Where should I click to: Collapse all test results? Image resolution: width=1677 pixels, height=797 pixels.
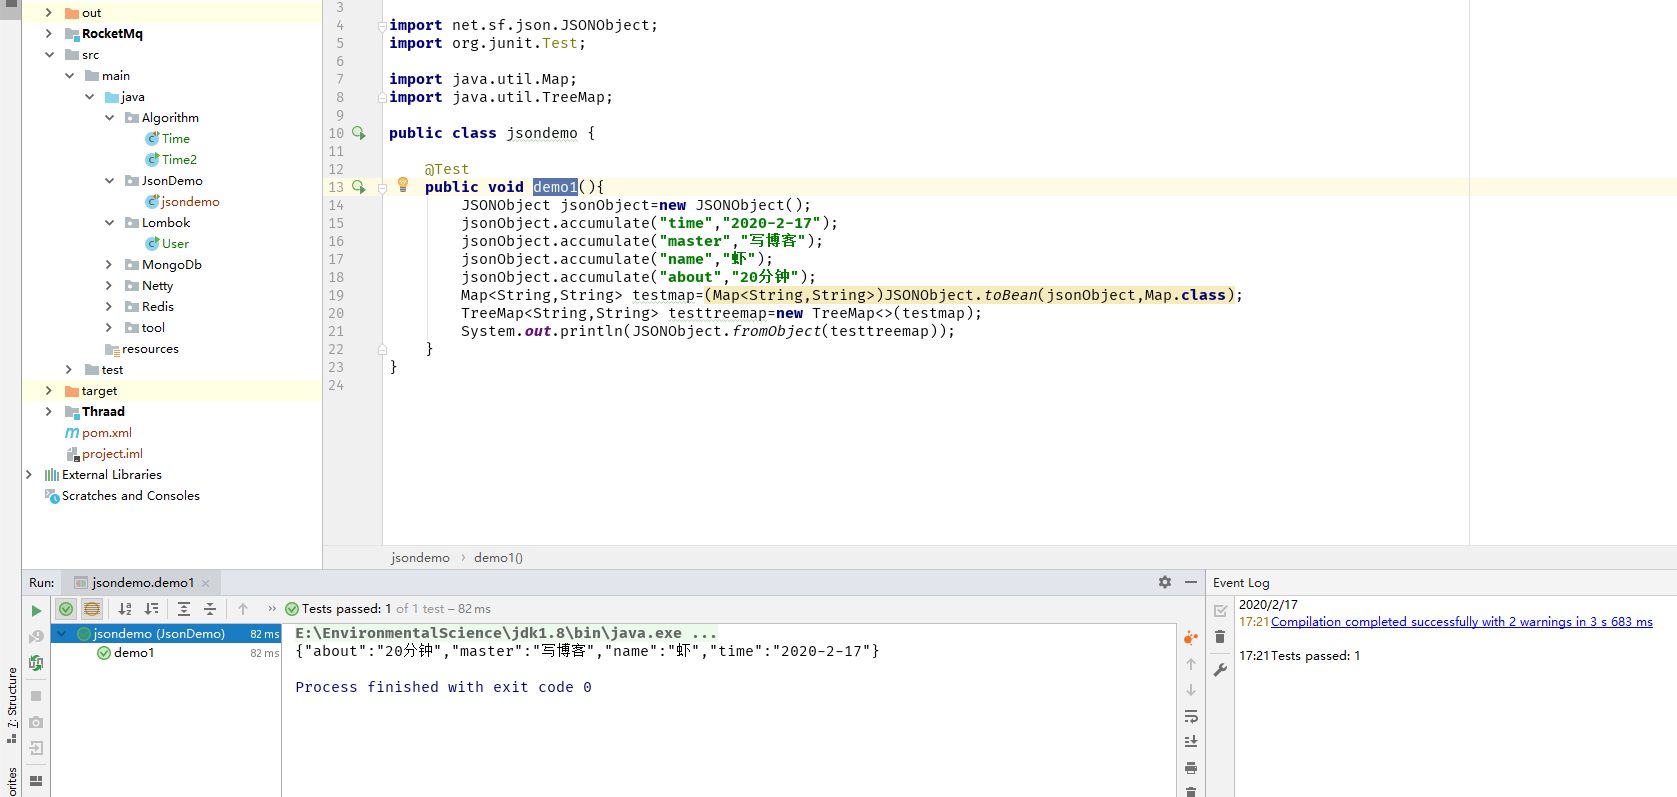210,609
